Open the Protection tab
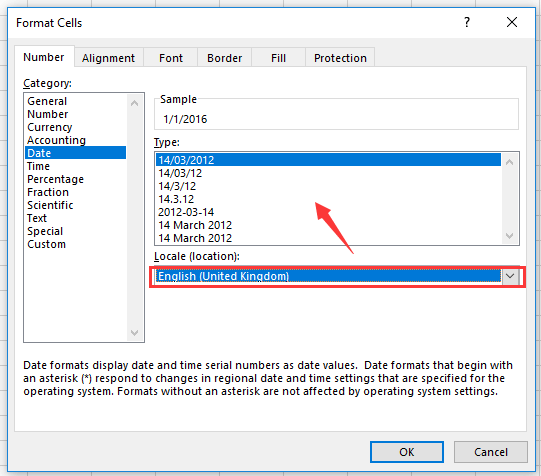This screenshot has height=476, width=541. (340, 58)
